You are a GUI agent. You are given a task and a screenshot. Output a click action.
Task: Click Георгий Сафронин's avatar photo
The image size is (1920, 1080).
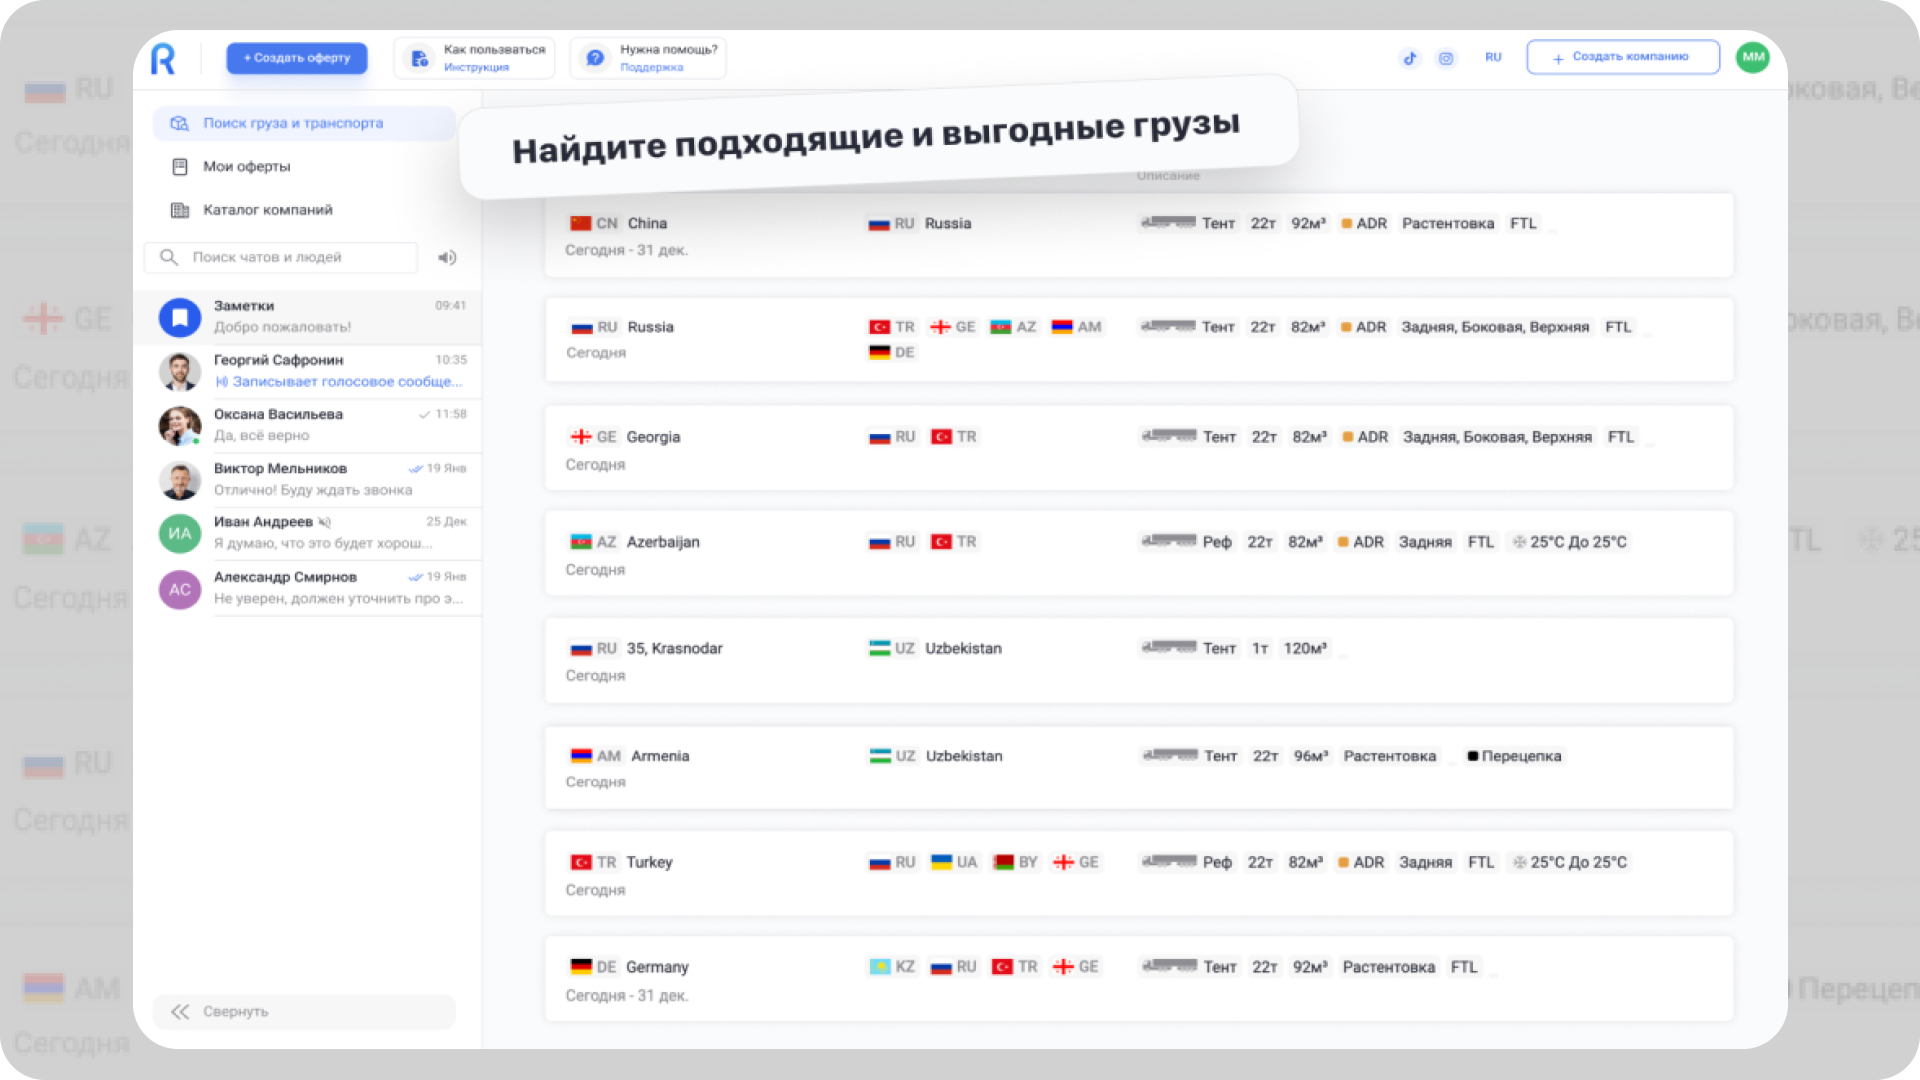(180, 372)
